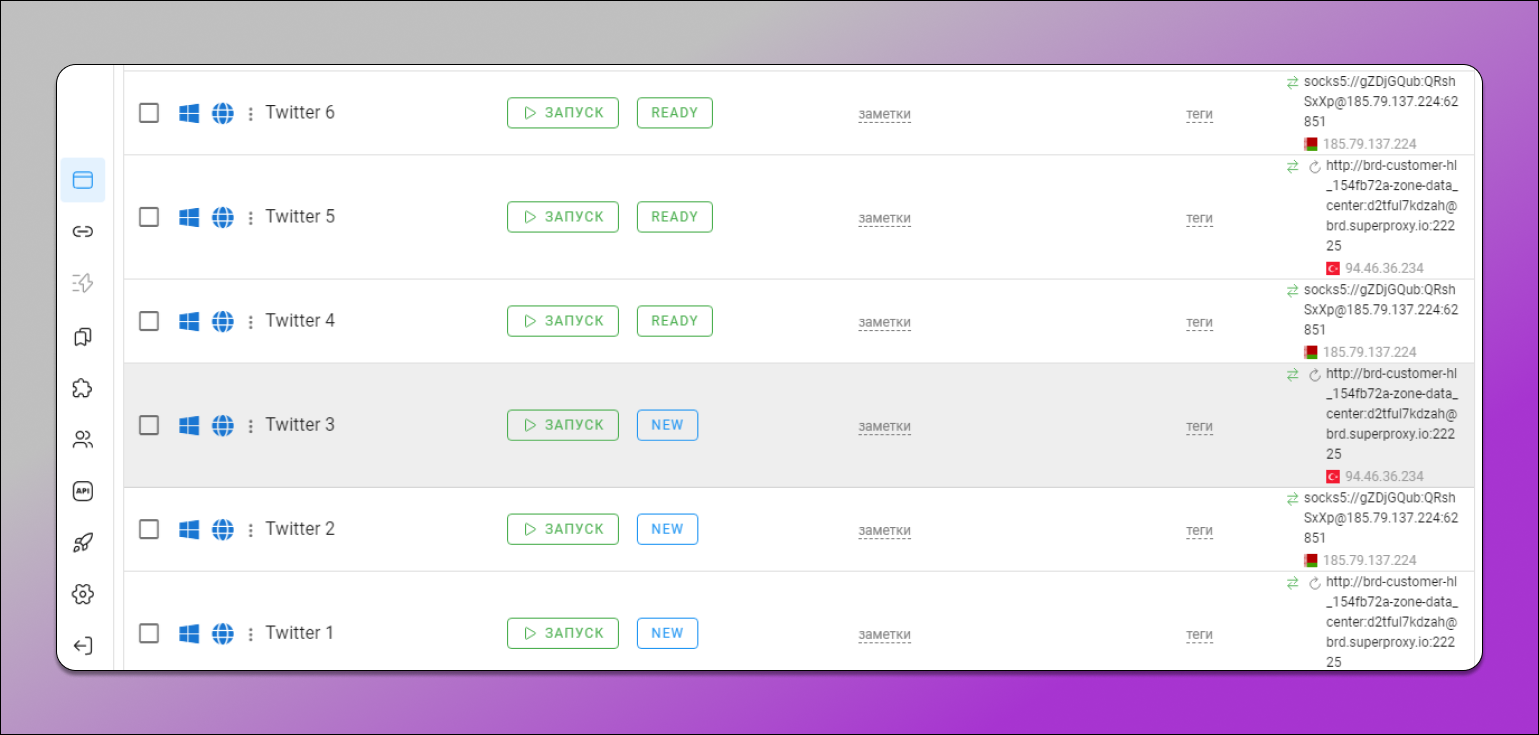Add теги for Twitter 1

1199,635
